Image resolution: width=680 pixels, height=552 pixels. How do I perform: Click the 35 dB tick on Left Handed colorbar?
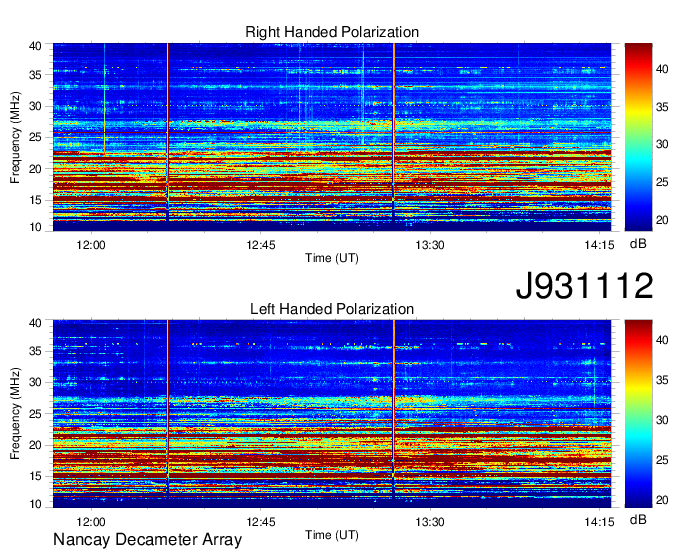[x=662, y=380]
